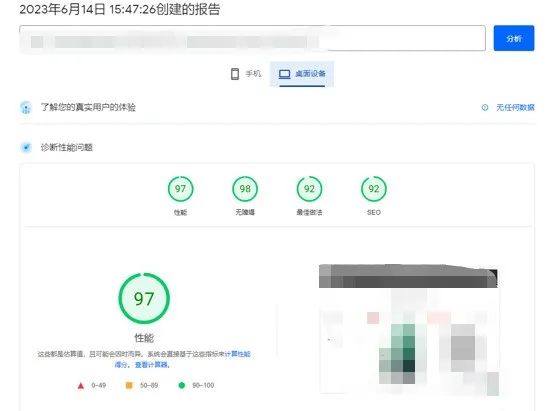Open the 查看计算器 calculator link

(x=151, y=365)
